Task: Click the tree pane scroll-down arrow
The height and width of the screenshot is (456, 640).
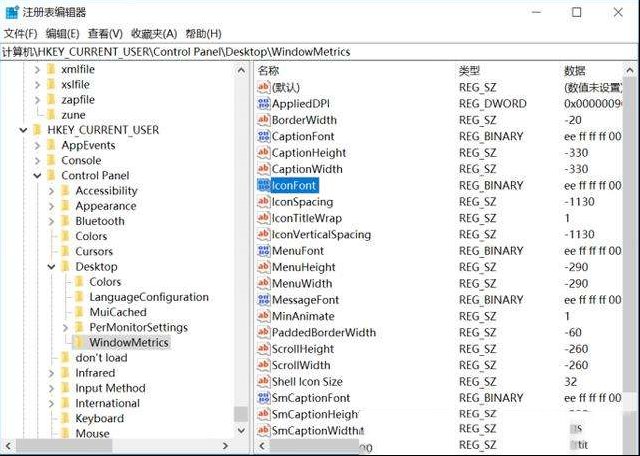Action: (241, 430)
